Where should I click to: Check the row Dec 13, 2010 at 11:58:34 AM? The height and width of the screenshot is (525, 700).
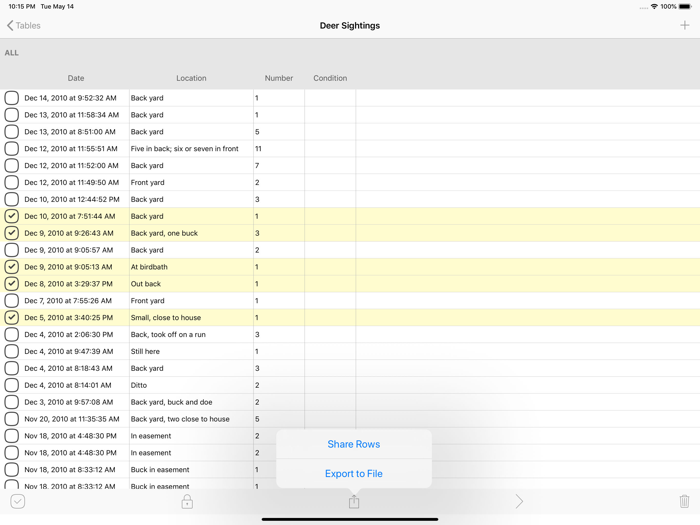pyautogui.click(x=12, y=115)
